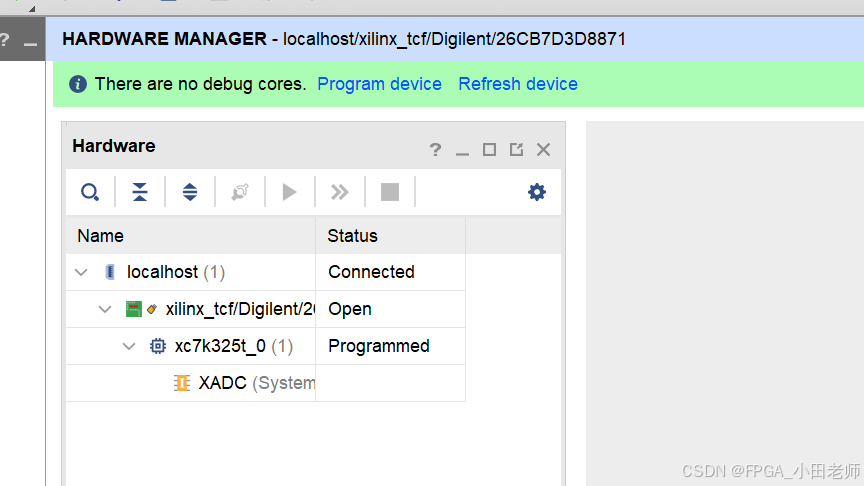Collapse all items in Hardware tree
This screenshot has width=864, height=486.
[140, 192]
